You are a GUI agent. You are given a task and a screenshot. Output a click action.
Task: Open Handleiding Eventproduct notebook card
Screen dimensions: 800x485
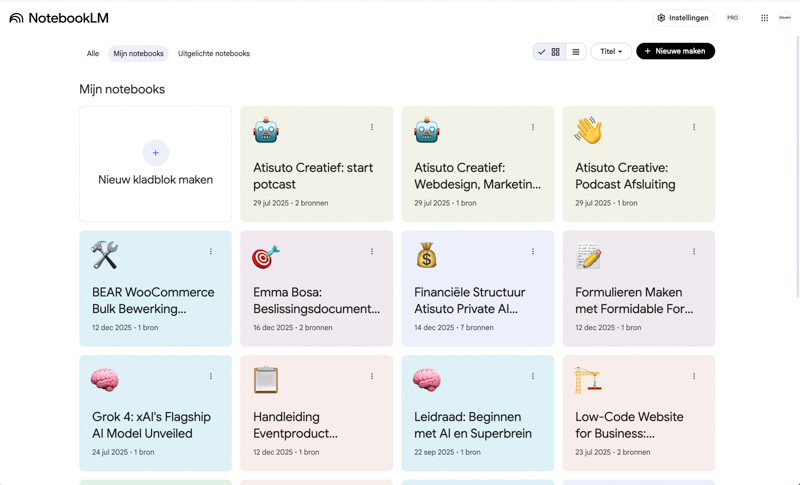click(x=316, y=425)
